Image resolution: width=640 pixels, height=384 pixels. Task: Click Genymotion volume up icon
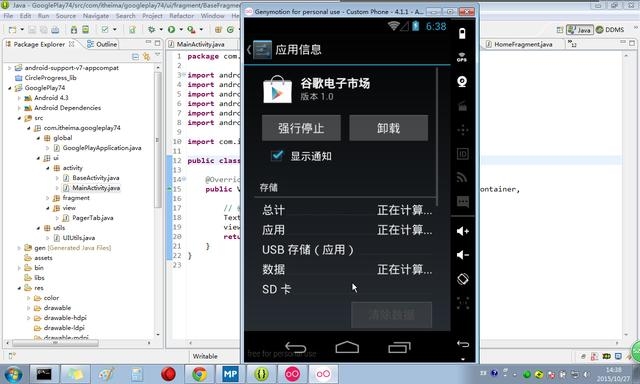(462, 231)
